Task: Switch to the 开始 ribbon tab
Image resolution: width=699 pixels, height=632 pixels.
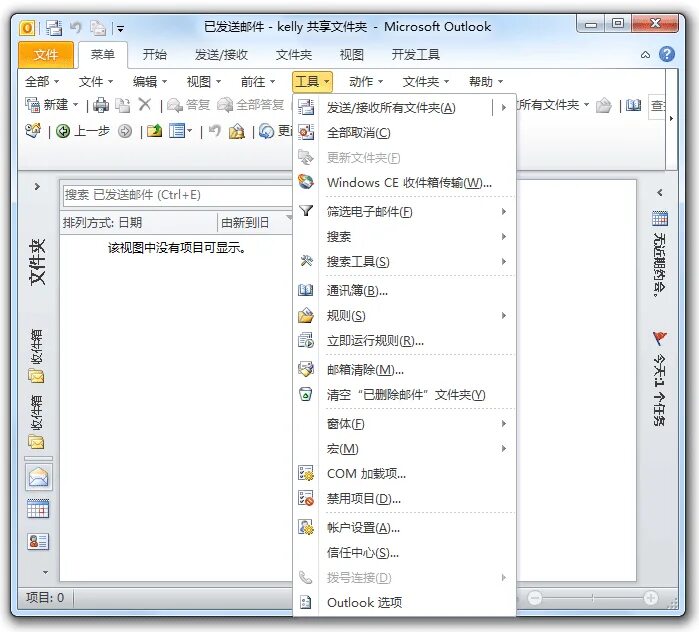Action: 155,54
